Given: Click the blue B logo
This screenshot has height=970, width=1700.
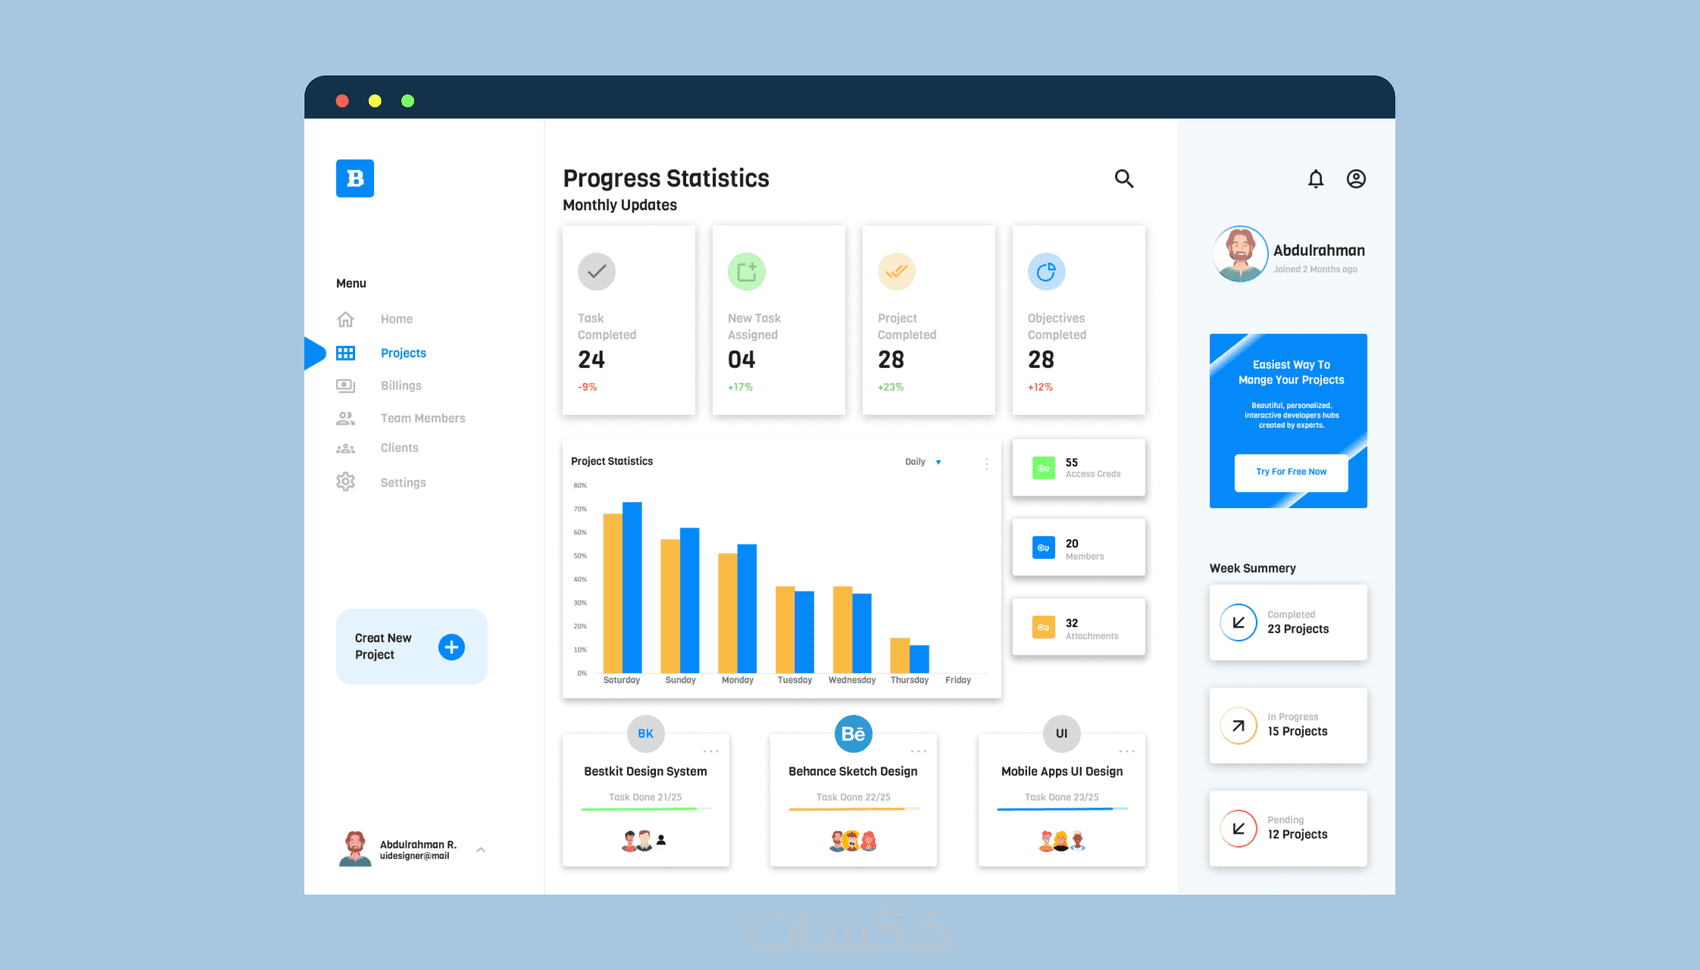Looking at the screenshot, I should coord(355,178).
